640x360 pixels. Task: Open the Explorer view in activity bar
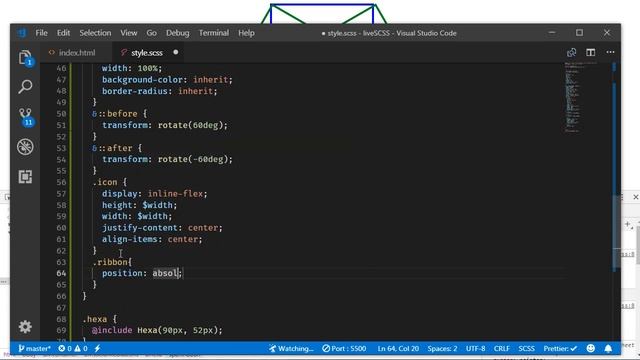pyautogui.click(x=25, y=58)
